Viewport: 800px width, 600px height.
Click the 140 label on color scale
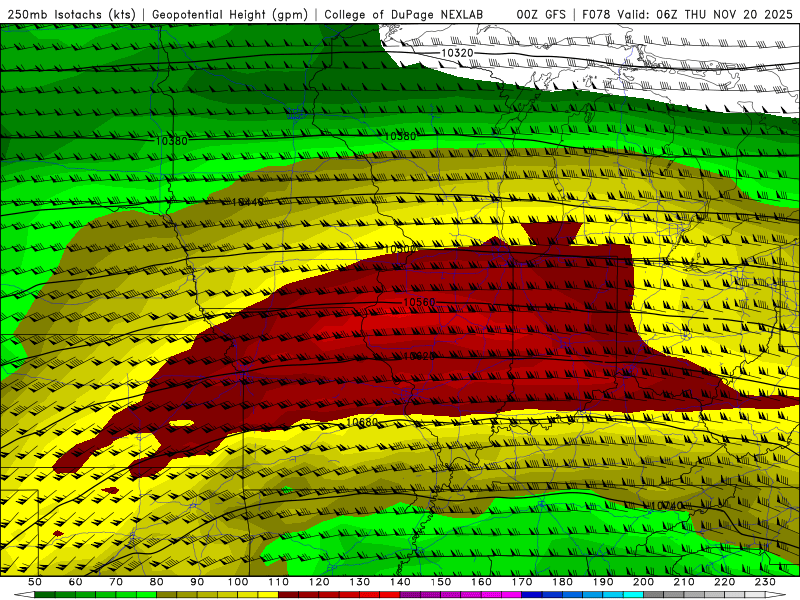click(x=400, y=582)
